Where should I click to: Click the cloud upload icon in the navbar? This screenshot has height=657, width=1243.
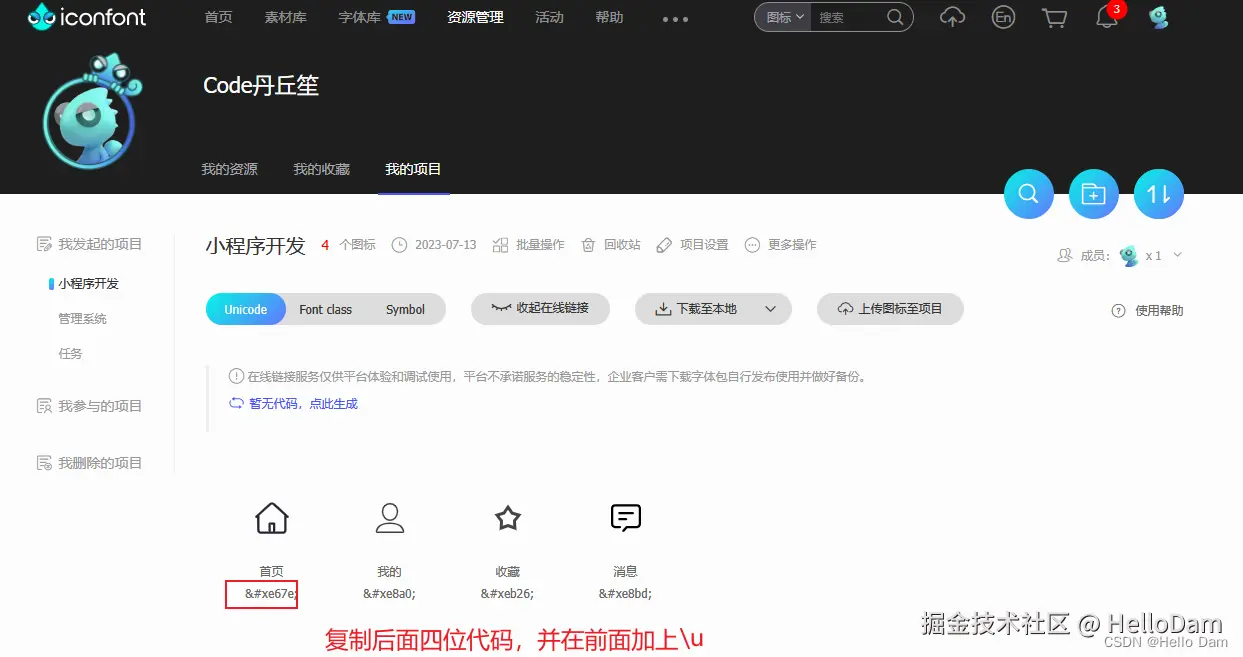[x=951, y=17]
